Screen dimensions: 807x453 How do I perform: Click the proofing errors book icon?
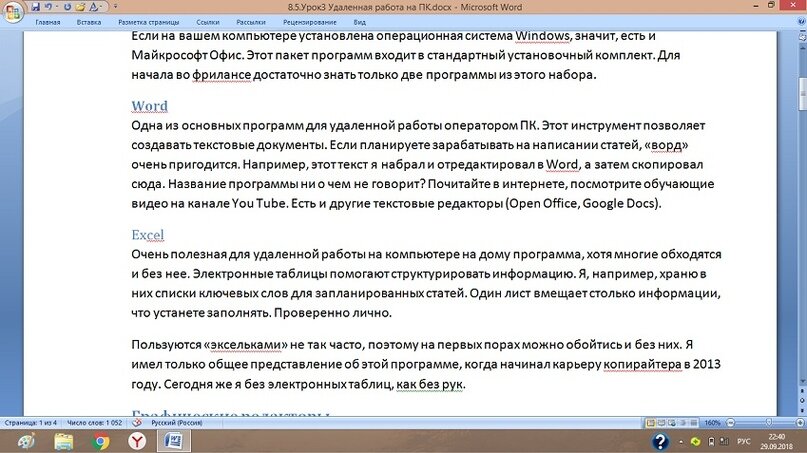(x=137, y=423)
